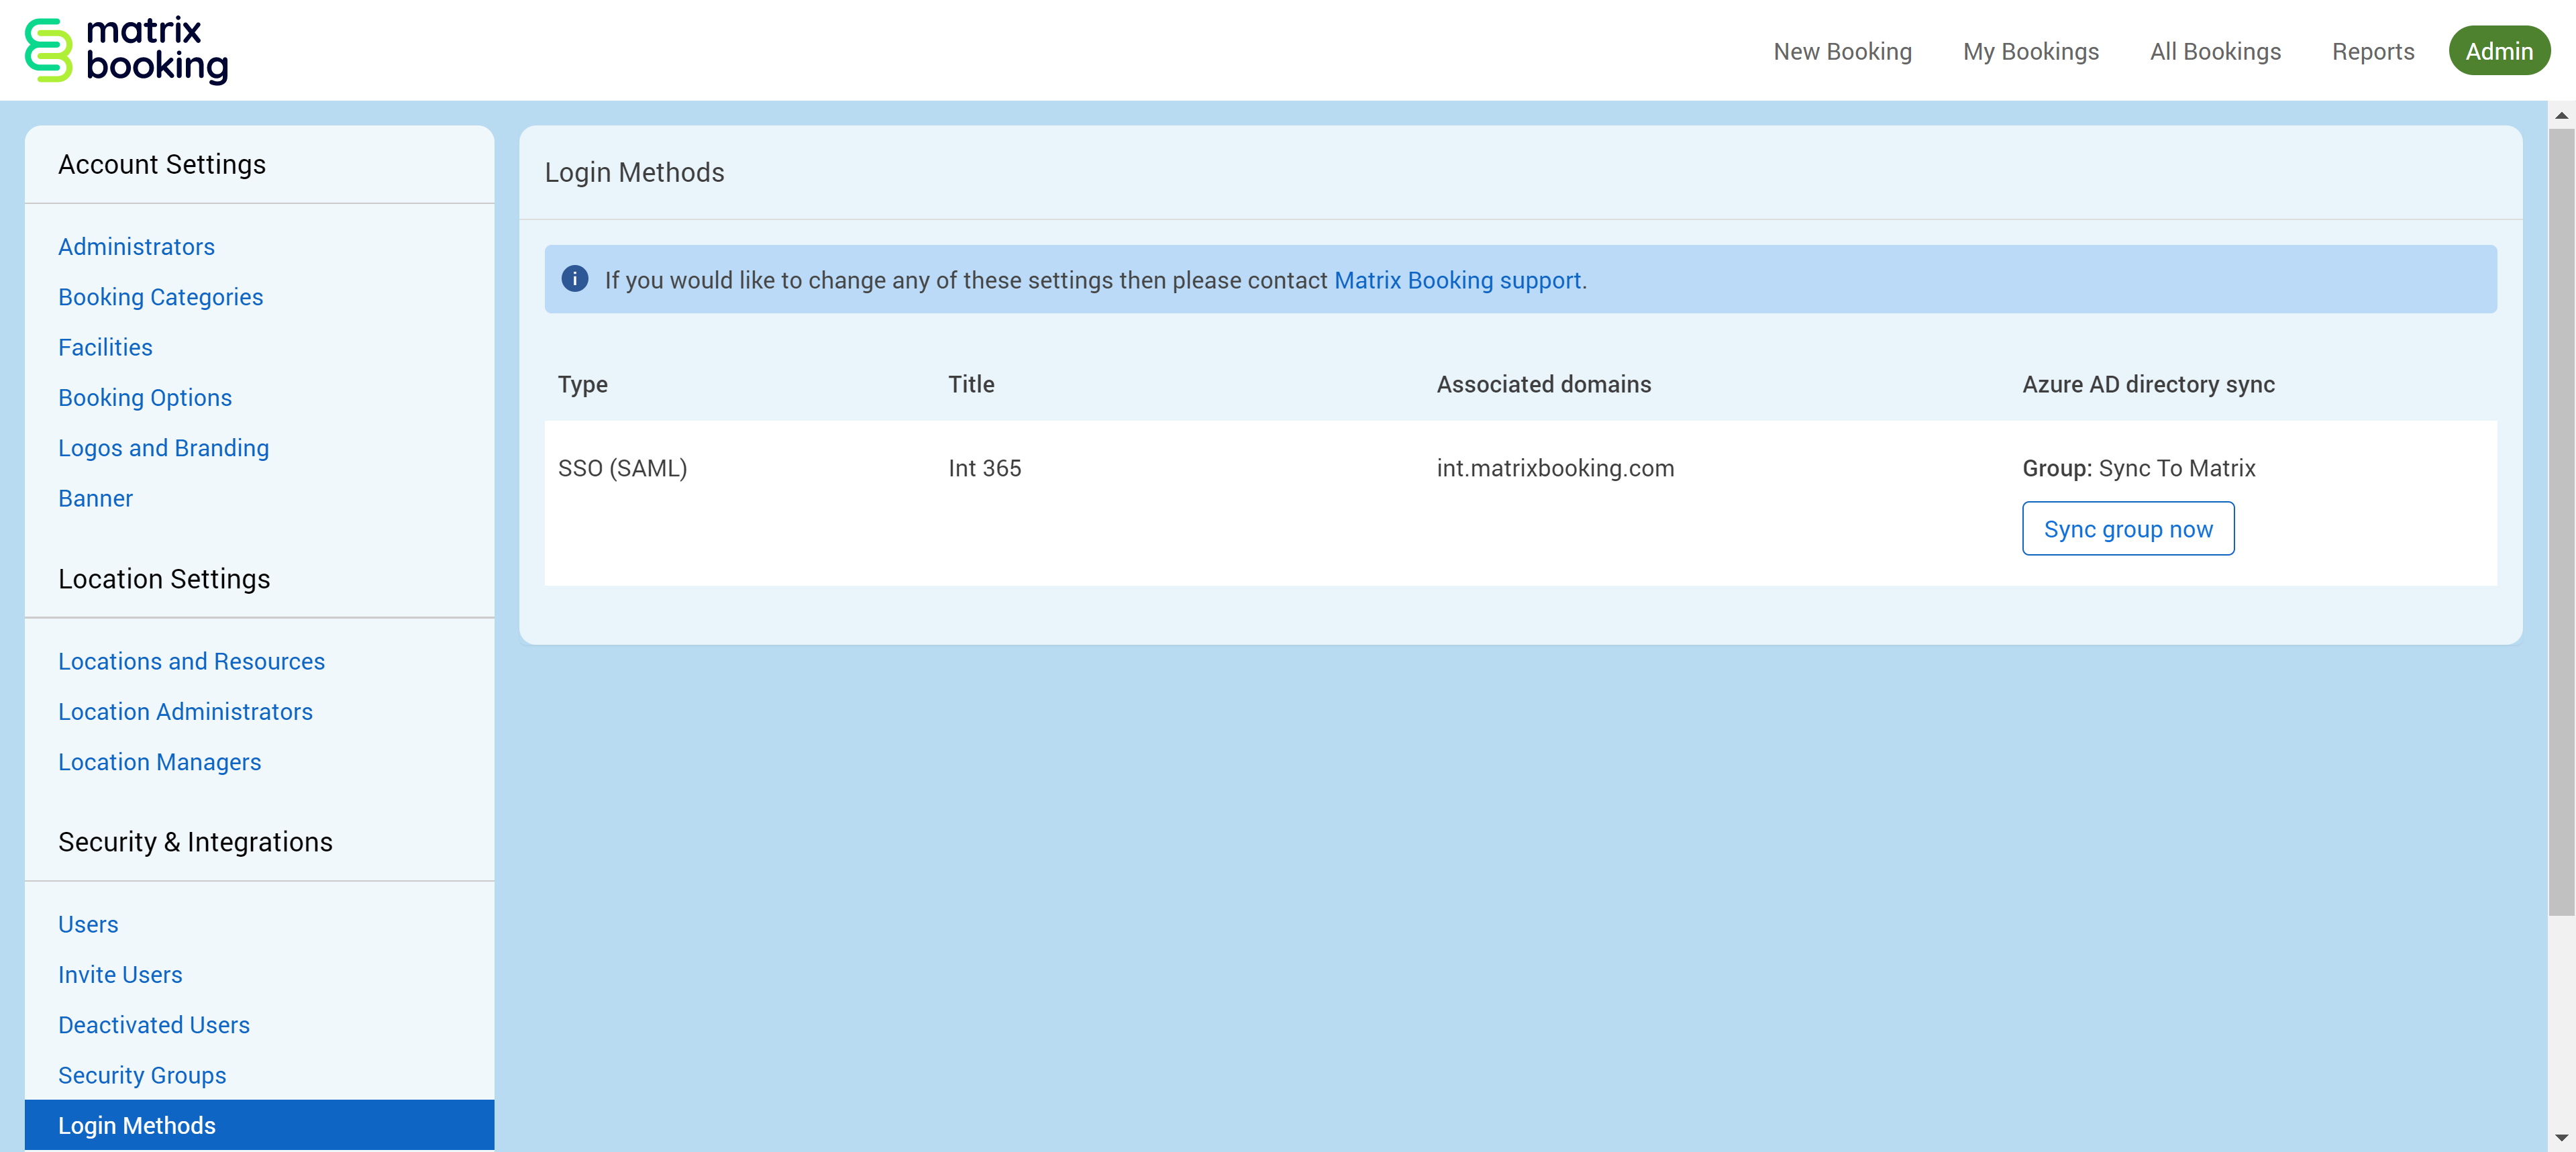Viewport: 2576px width, 1152px height.
Task: Select the Admin nav button
Action: tap(2498, 51)
